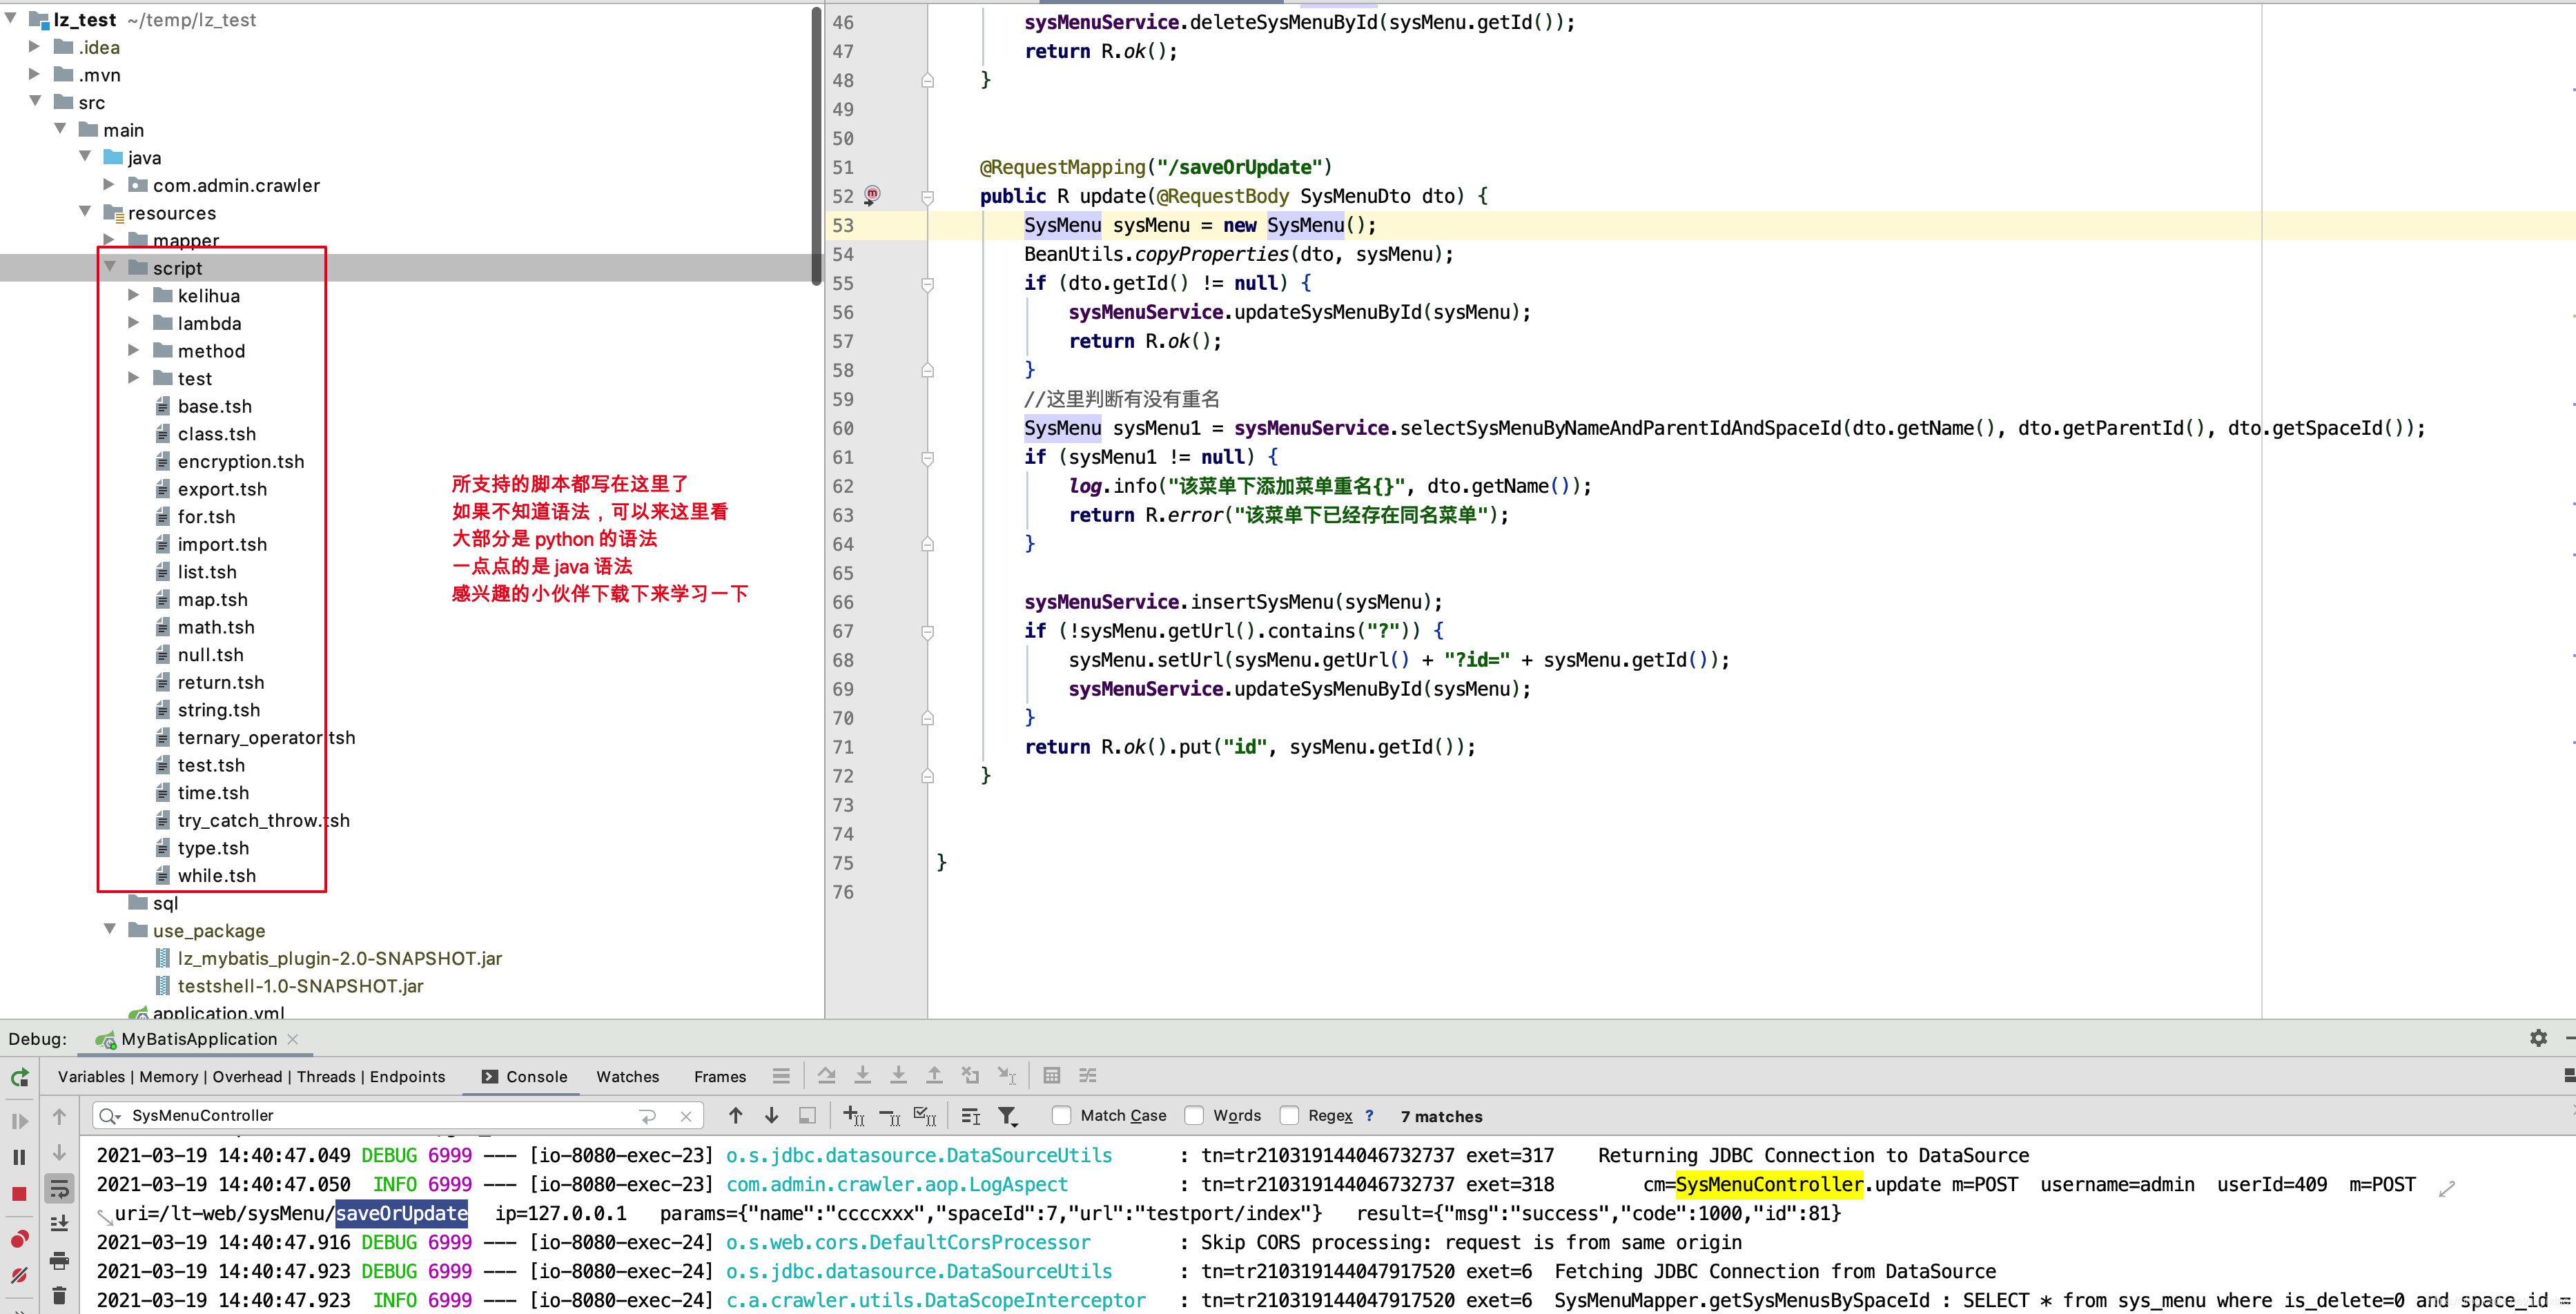Close the MyBatisApplication debug tab
2576x1314 pixels.
point(293,1039)
